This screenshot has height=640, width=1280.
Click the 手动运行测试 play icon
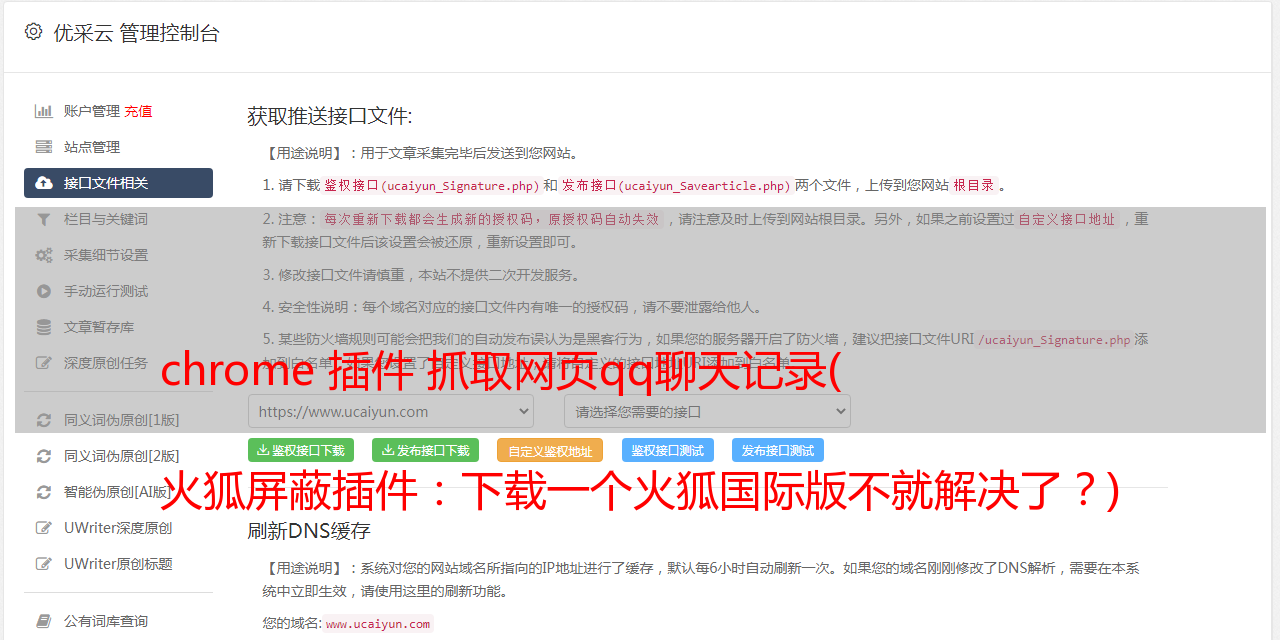click(44, 291)
